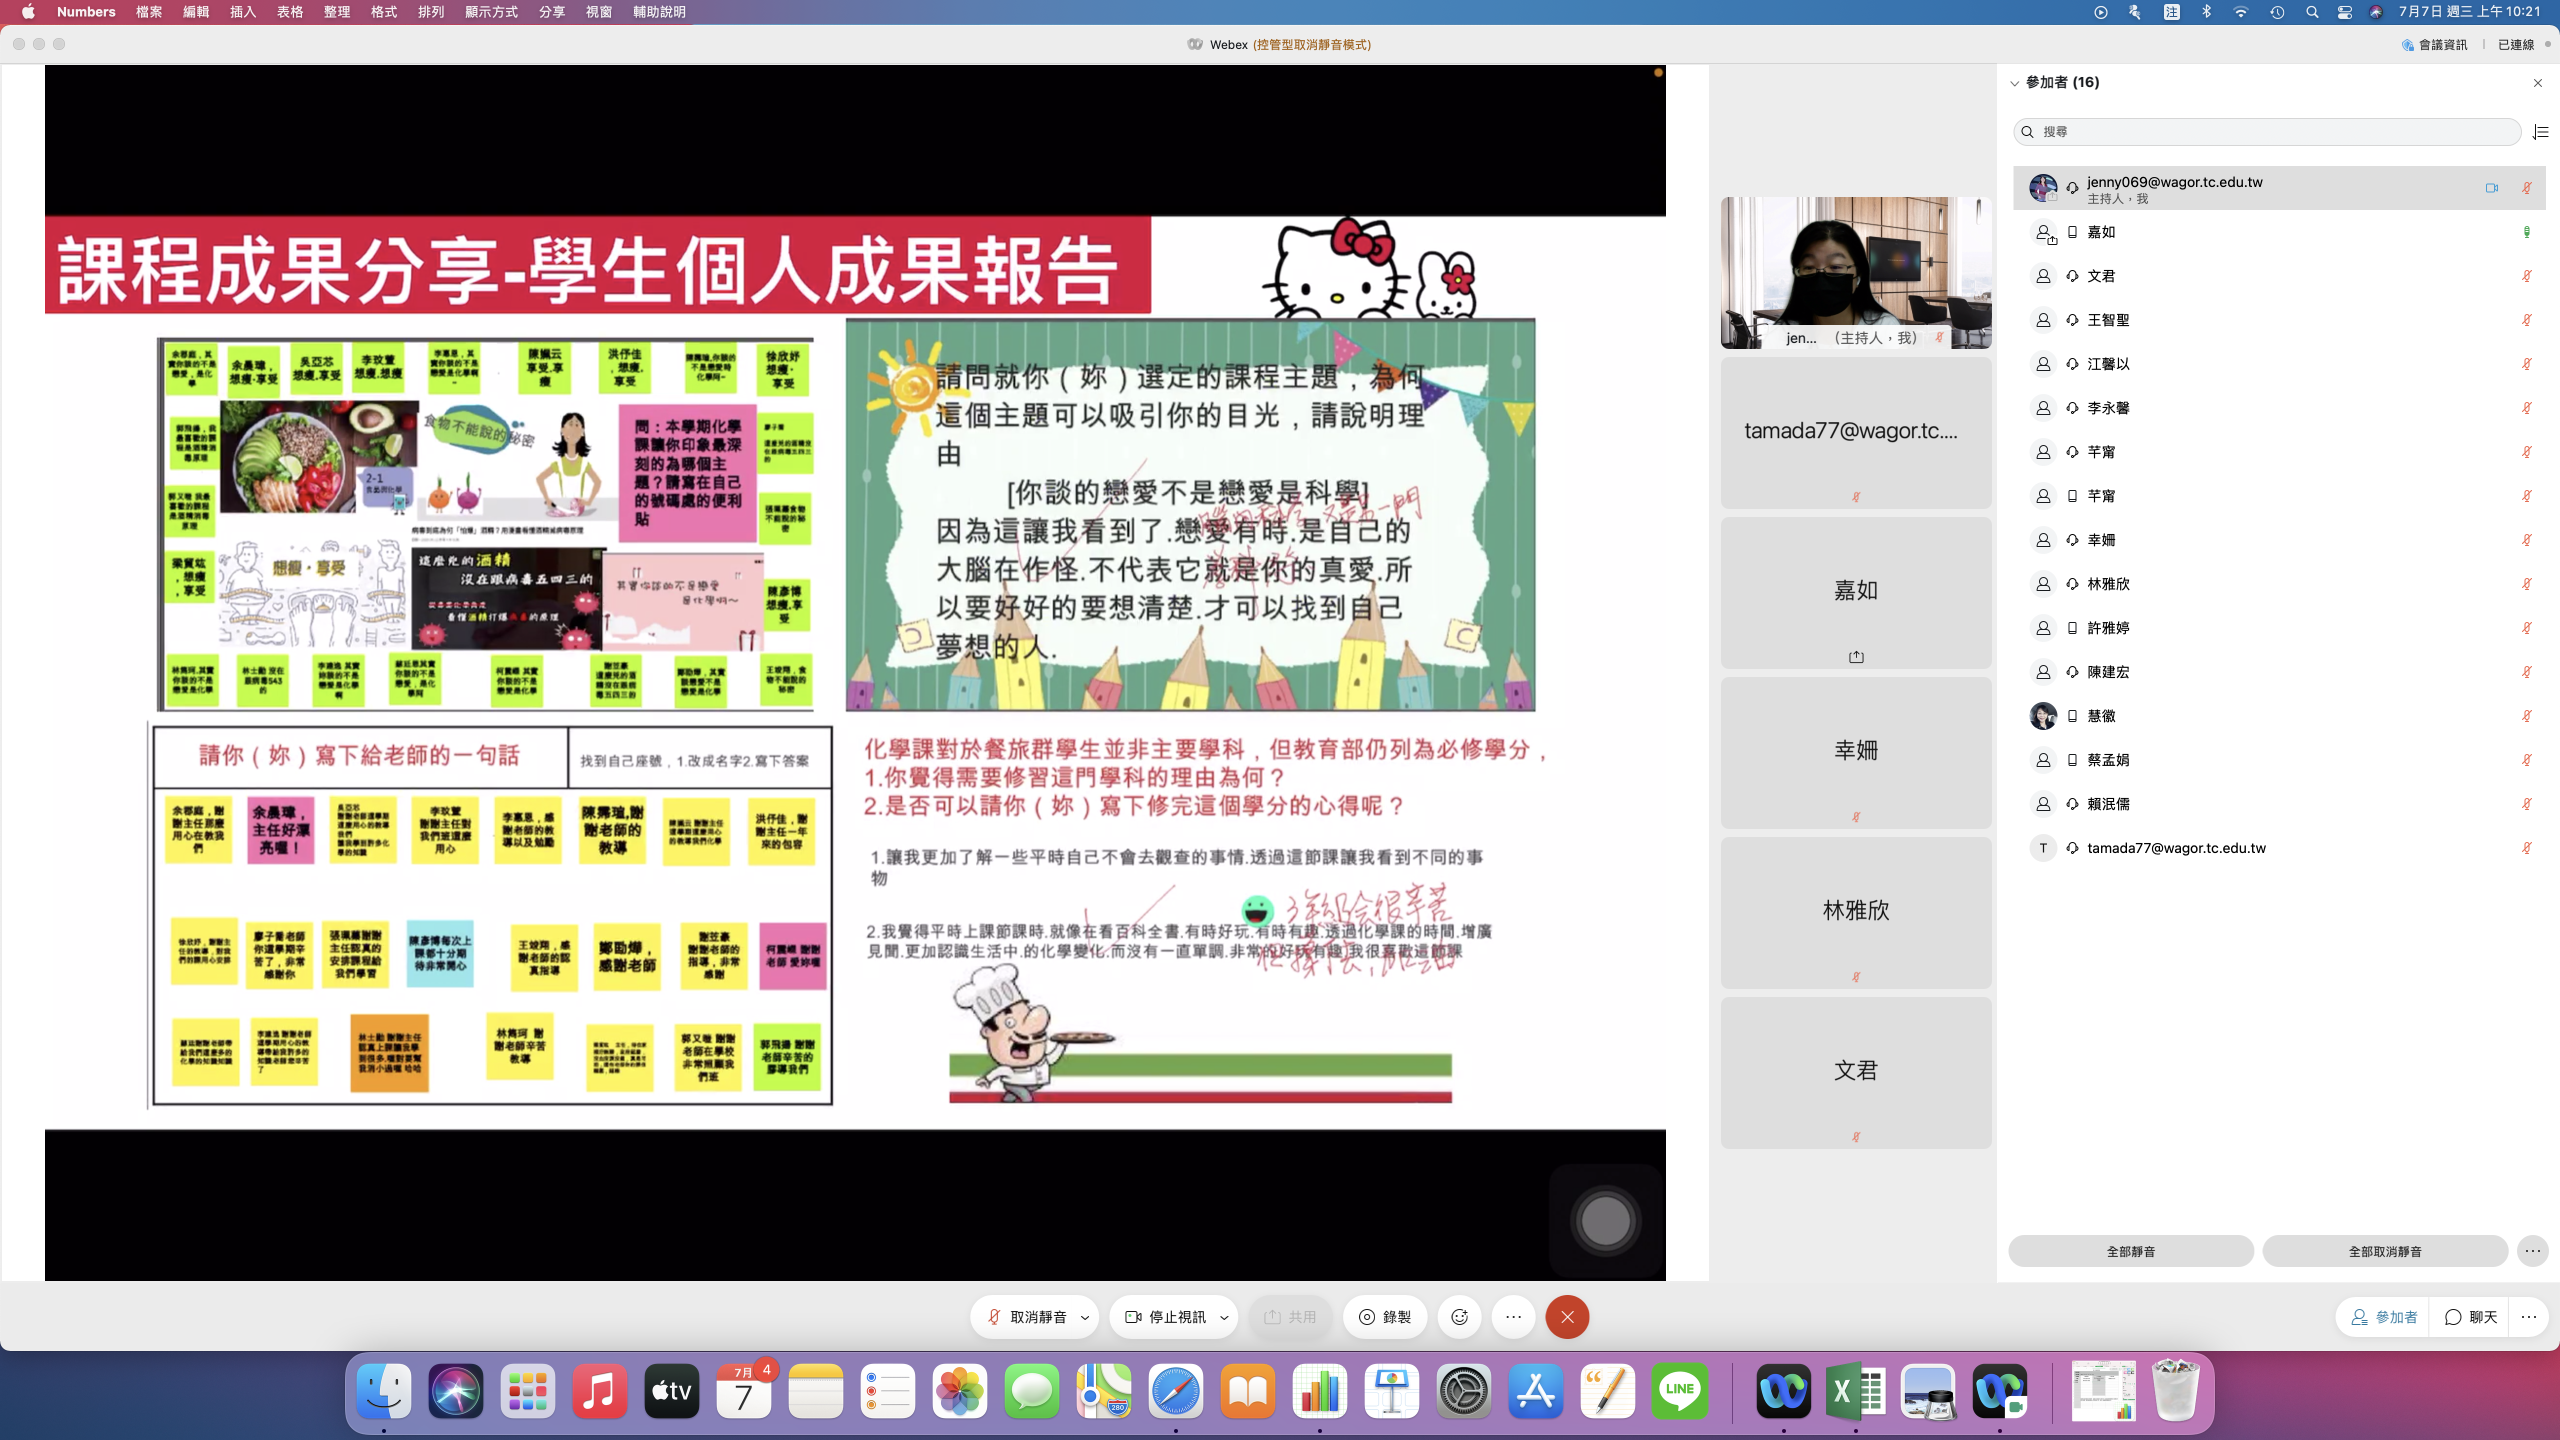Close the participants panel
Image resolution: width=2560 pixels, height=1440 pixels.
coord(2537,83)
